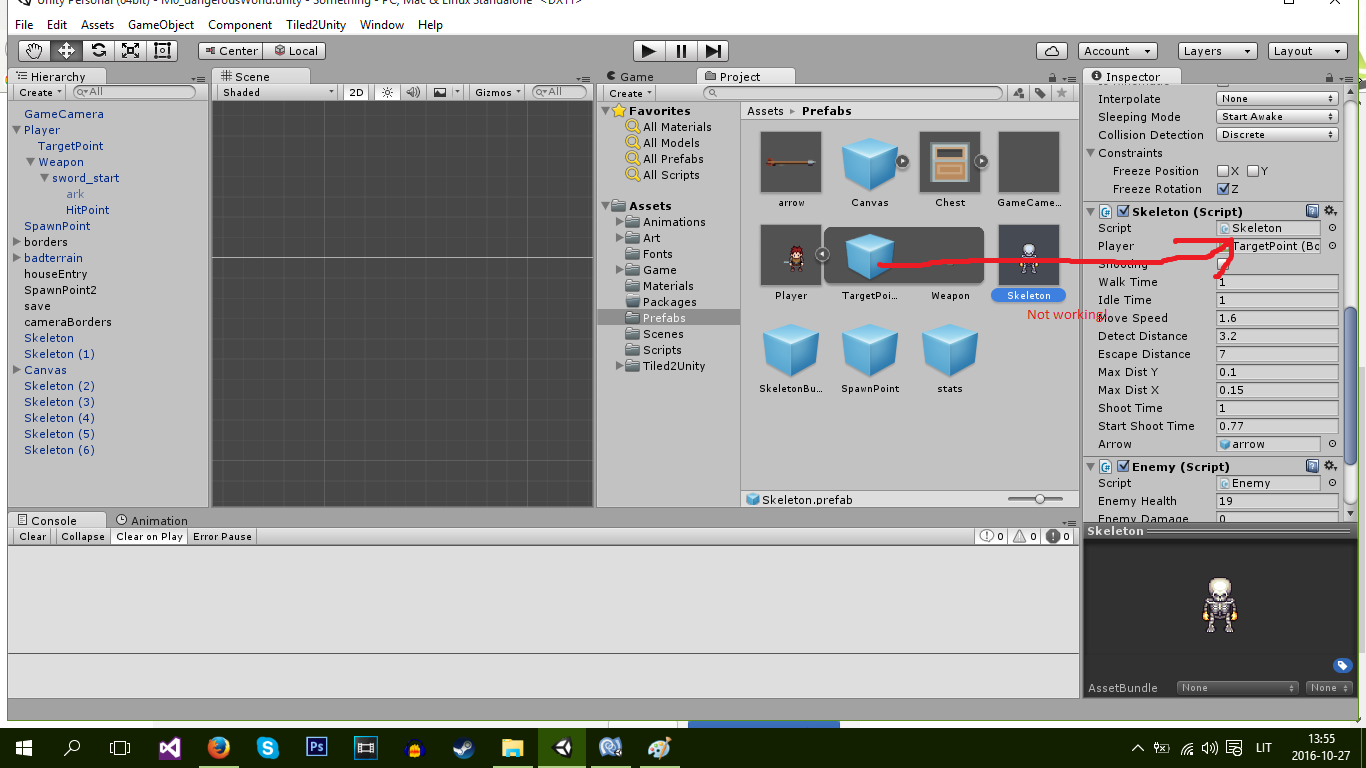
Task: Disable Skeleton script component checkbox
Action: pyautogui.click(x=1123, y=211)
